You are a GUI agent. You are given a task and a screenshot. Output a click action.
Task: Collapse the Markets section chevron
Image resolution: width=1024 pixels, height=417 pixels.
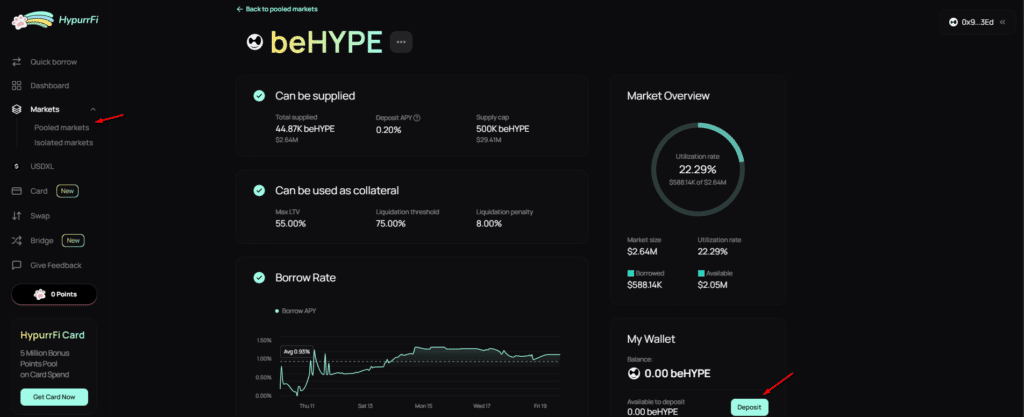(93, 109)
